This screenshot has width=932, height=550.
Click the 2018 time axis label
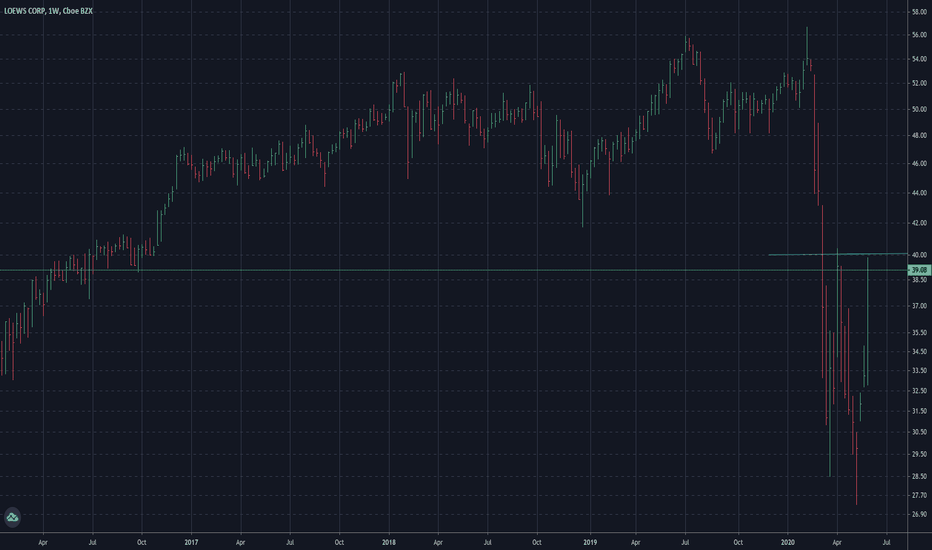(x=389, y=542)
